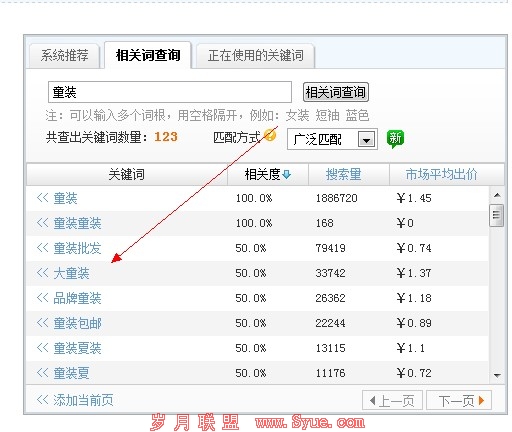Switch to the 系统推荐 tab
The height and width of the screenshot is (432, 512).
65,55
